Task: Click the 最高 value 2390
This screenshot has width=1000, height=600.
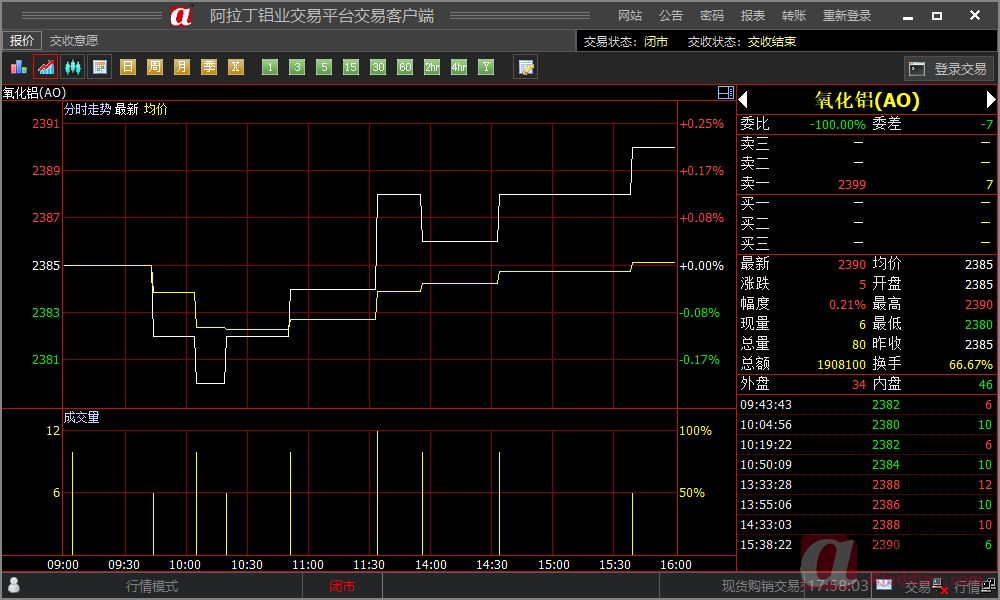Action: click(x=979, y=304)
